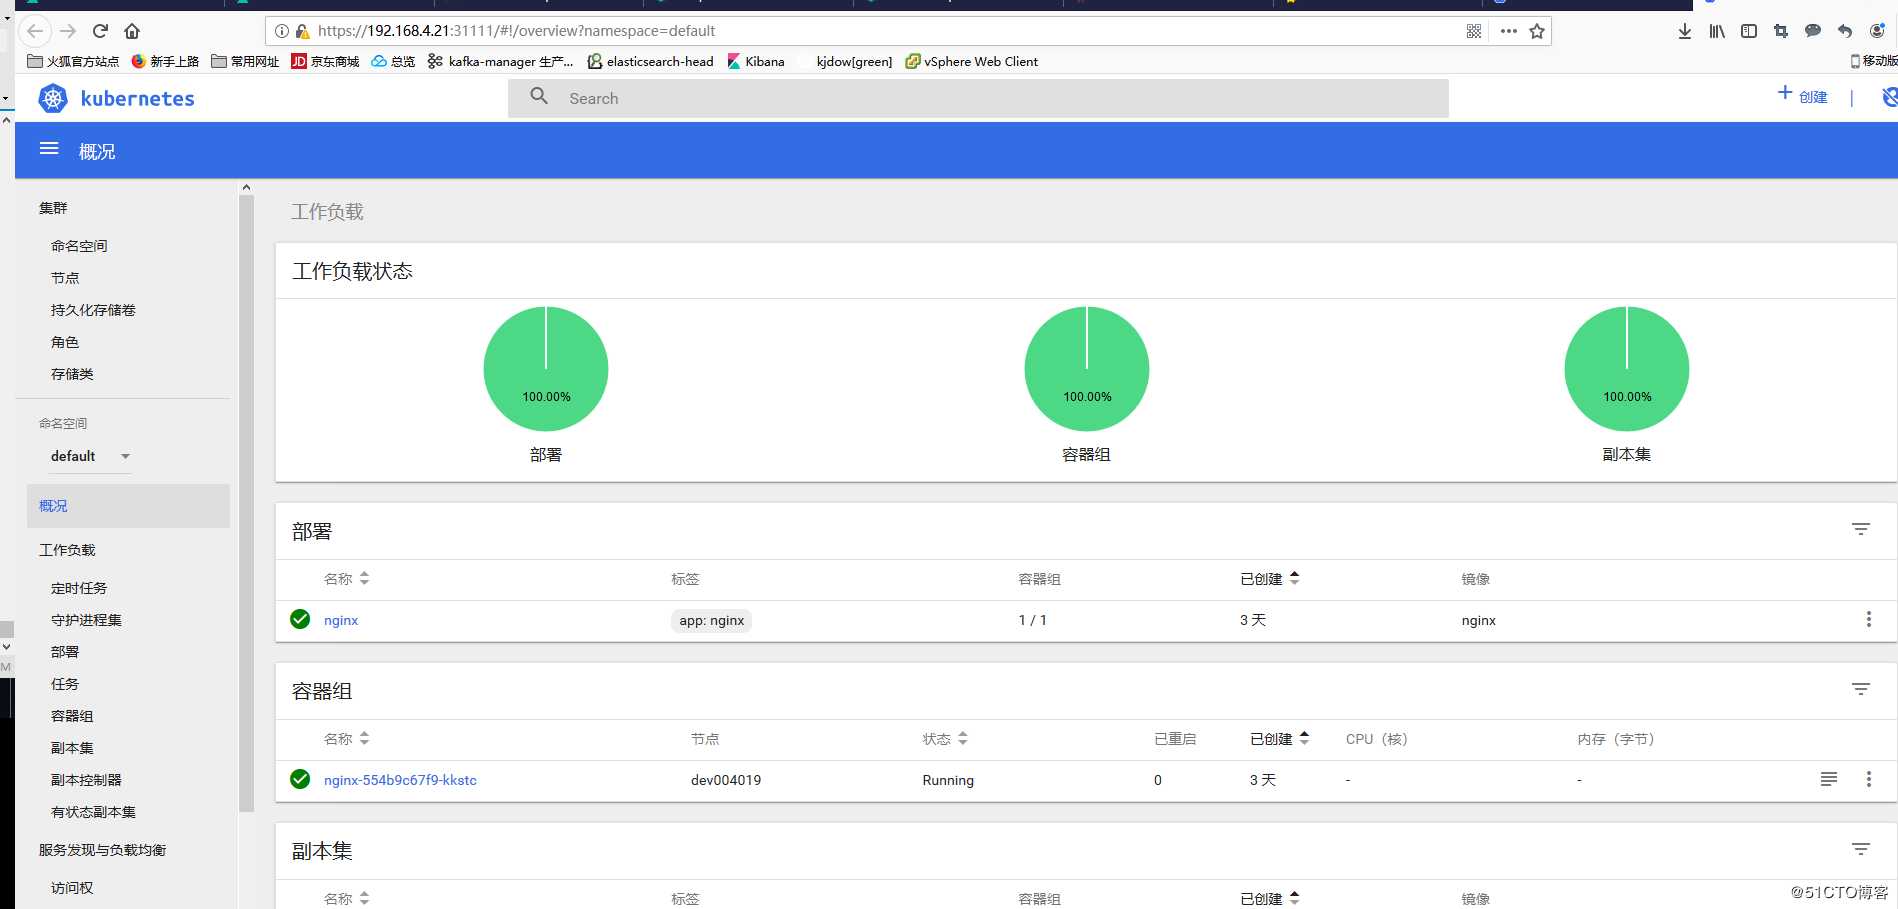
Task: Click the undo arrow icon in toolbar
Action: coord(1845,31)
